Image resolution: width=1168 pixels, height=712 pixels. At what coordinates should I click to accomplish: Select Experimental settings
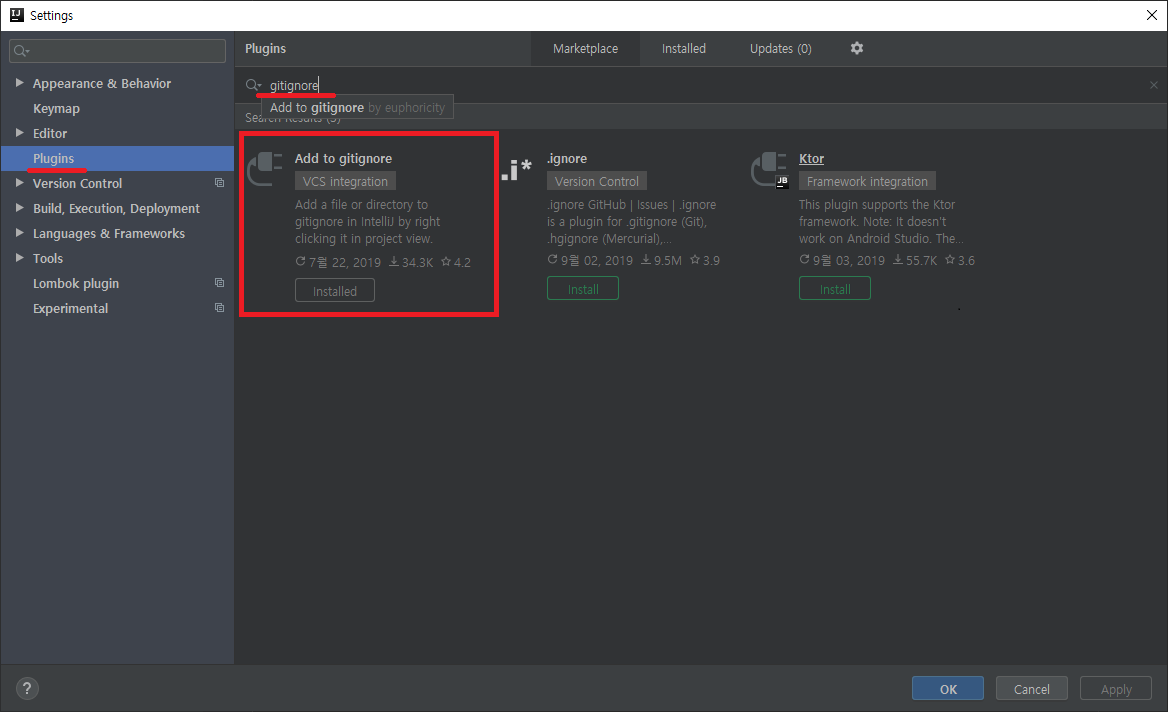pos(70,308)
